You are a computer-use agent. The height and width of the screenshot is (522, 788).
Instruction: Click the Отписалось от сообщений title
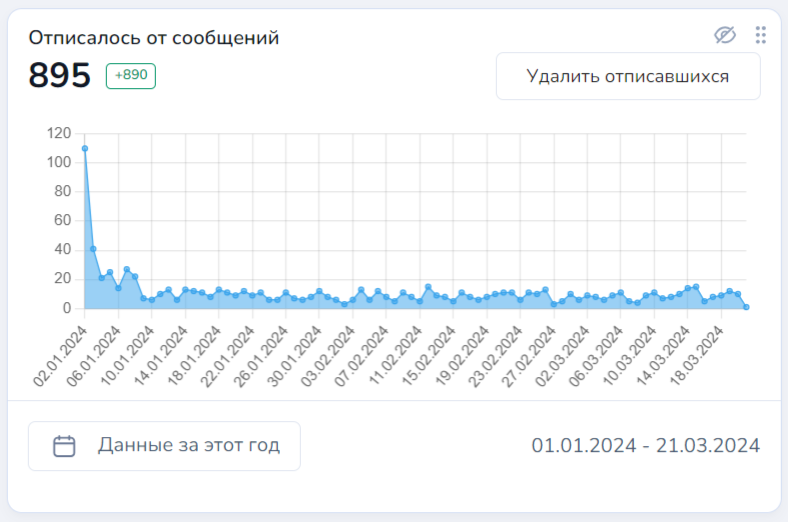(153, 38)
